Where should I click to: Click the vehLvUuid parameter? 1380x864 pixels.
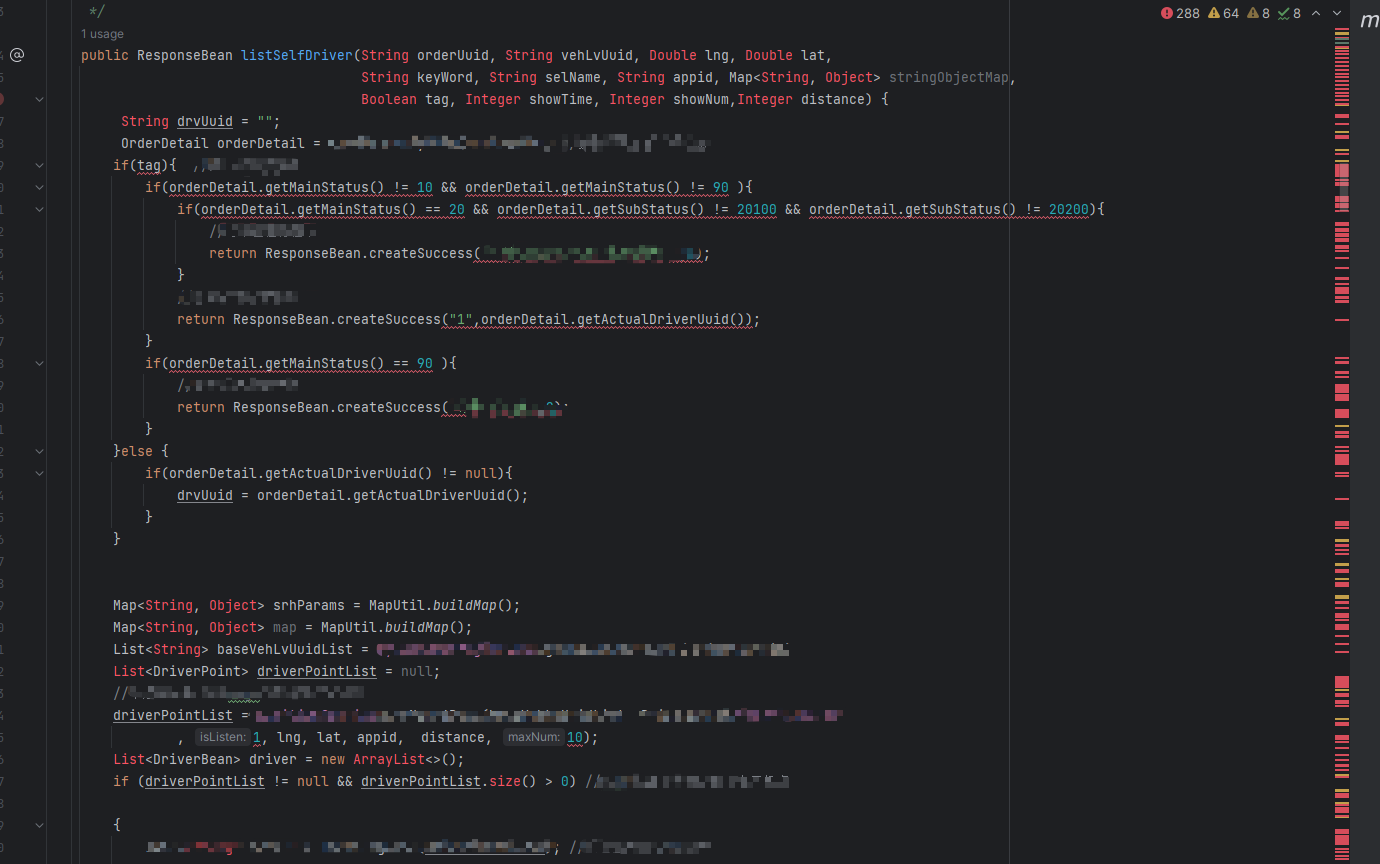click(597, 55)
